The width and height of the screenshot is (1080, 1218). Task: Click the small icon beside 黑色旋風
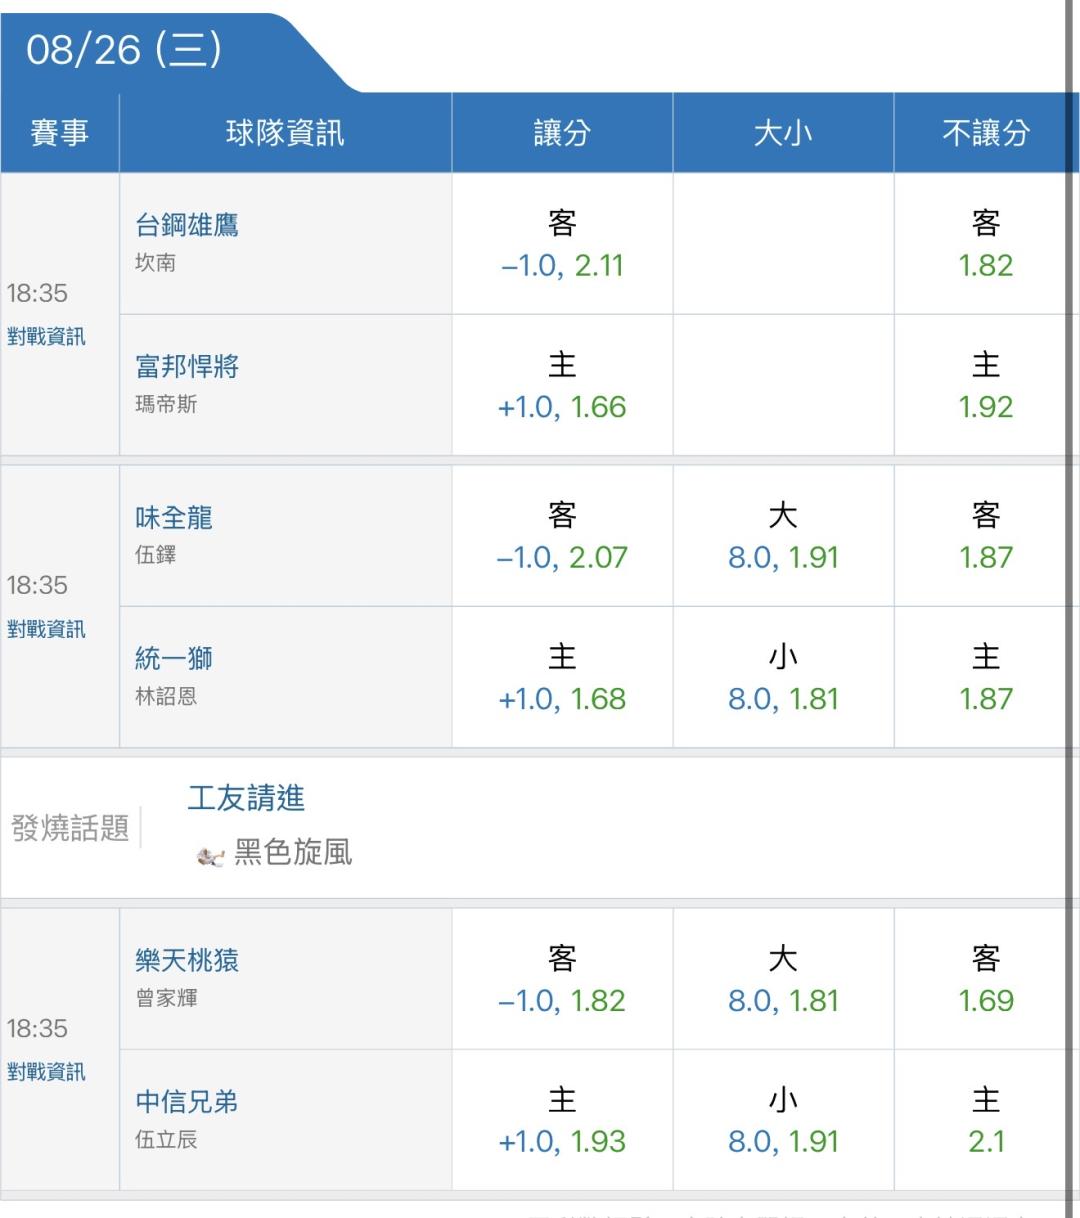coord(210,856)
